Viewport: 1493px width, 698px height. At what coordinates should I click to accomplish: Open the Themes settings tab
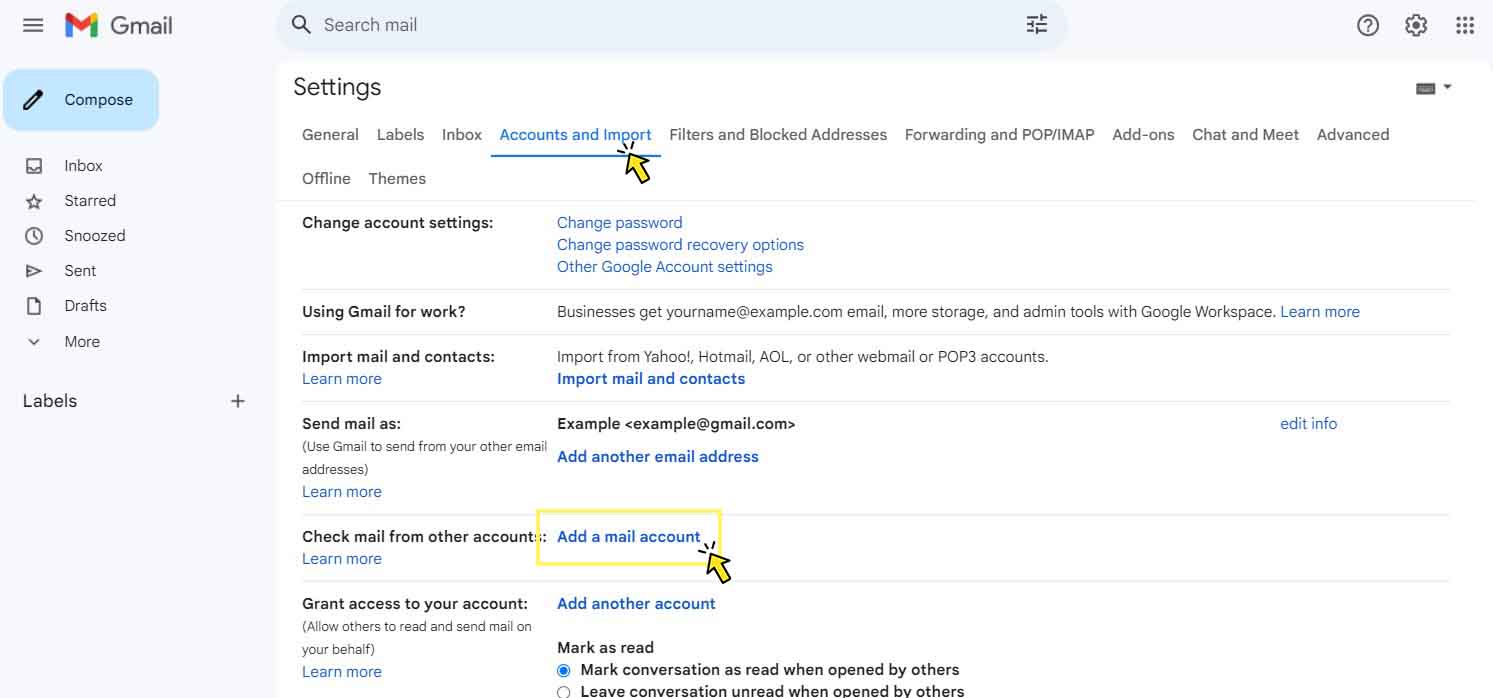pos(396,178)
